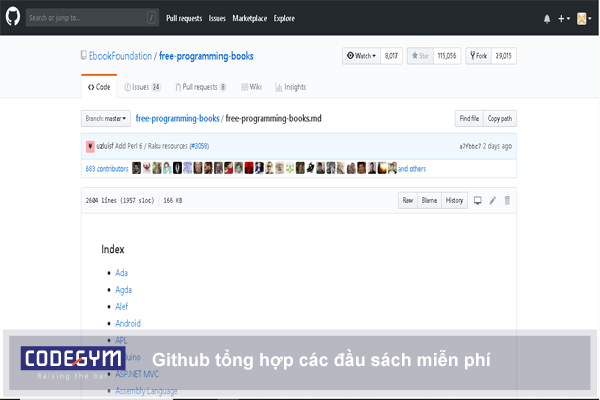Show the 683 contributors list
600x400 pixels.
pyautogui.click(x=107, y=169)
